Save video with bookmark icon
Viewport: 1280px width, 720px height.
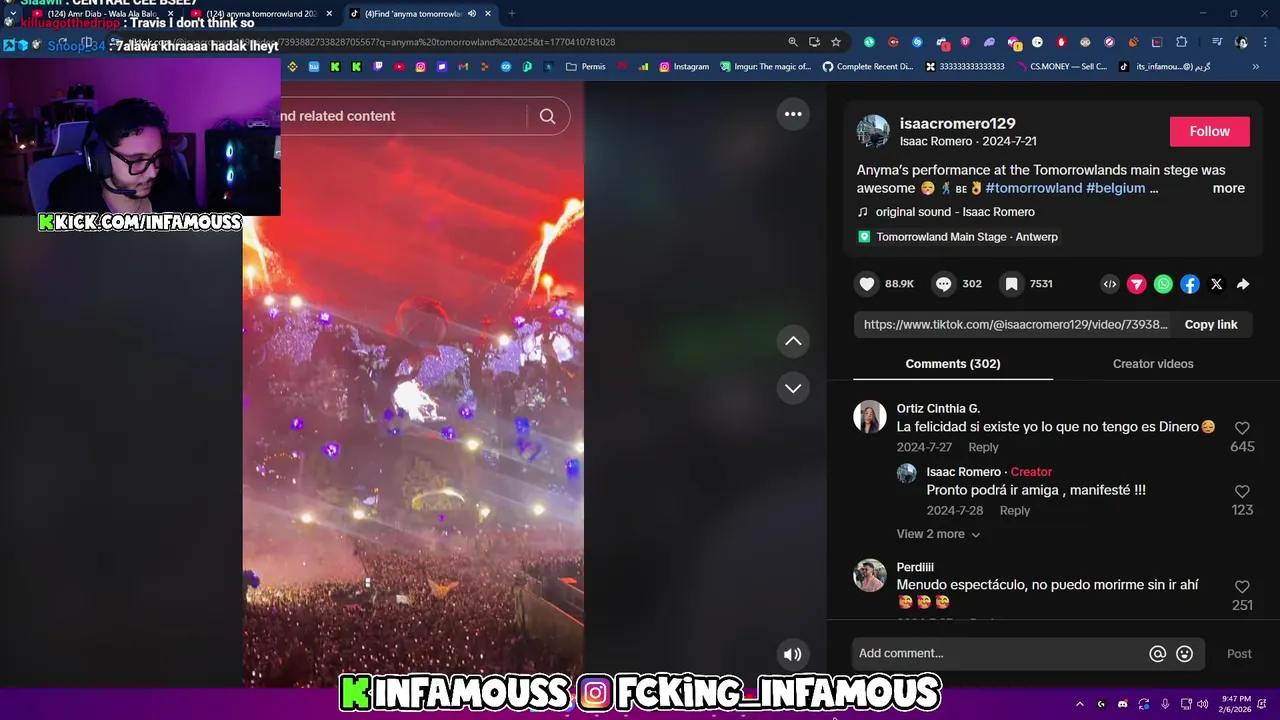(1011, 284)
